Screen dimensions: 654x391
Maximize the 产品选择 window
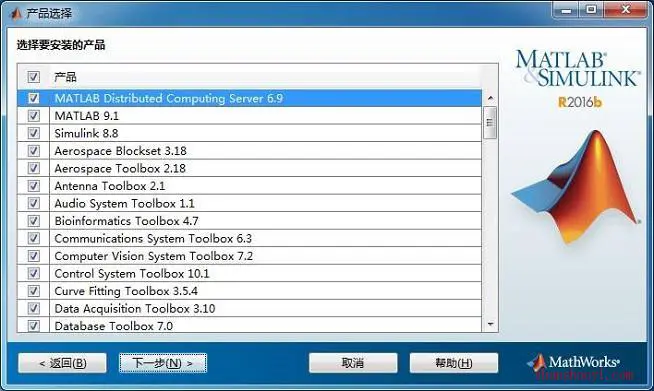(591, 10)
